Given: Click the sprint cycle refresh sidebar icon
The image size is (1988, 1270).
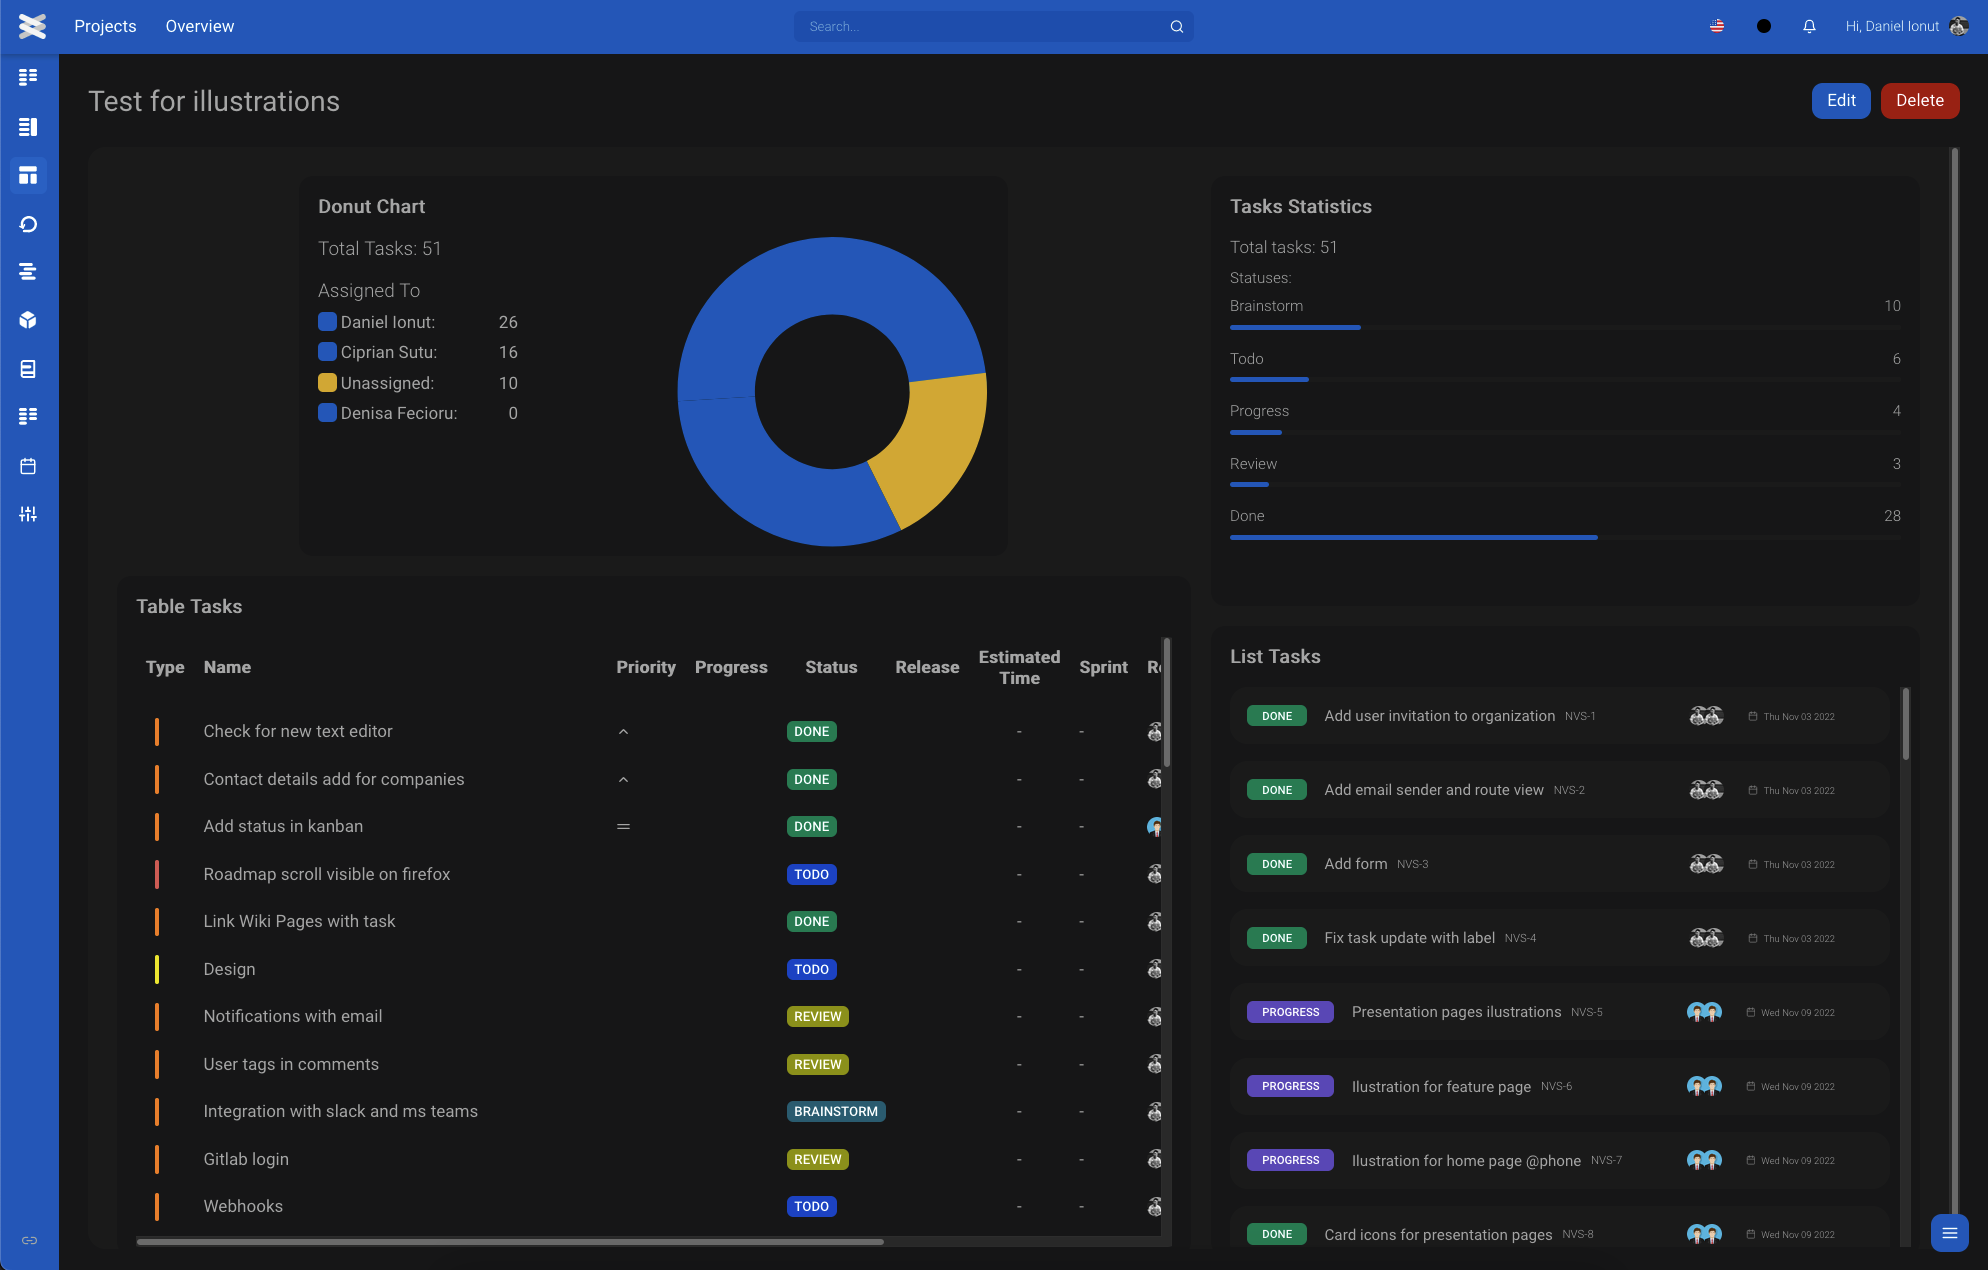Looking at the screenshot, I should (28, 224).
